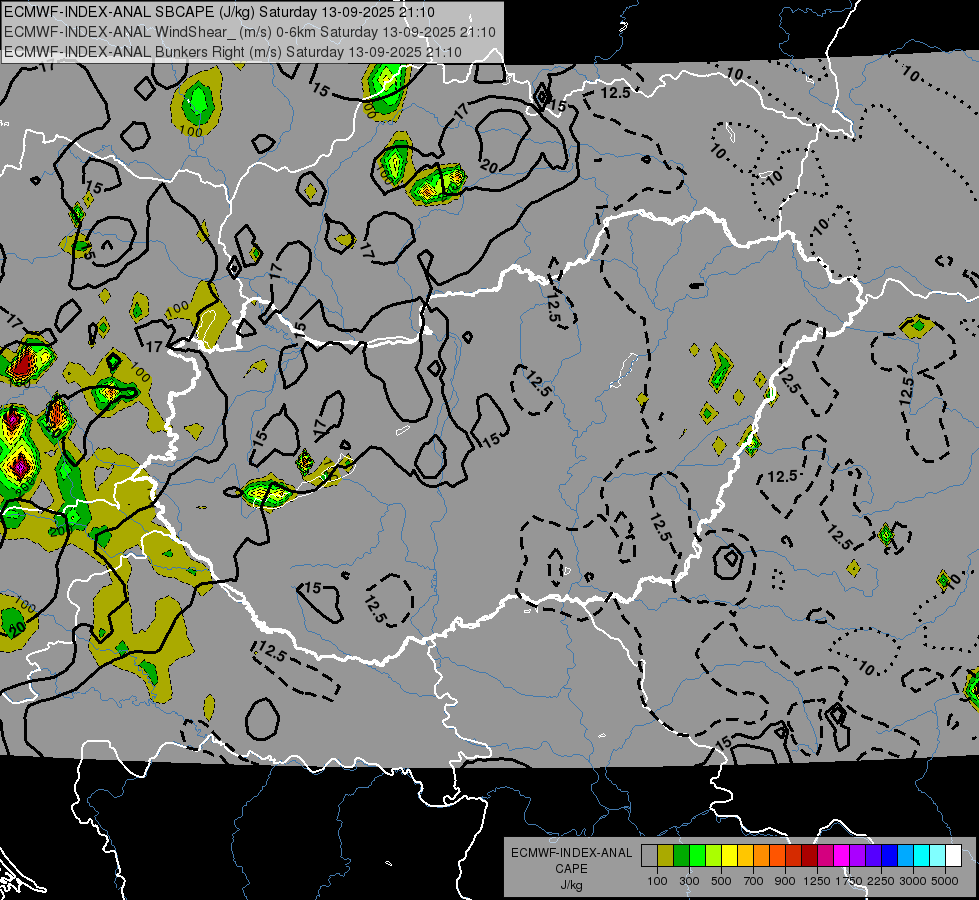979x900 pixels.
Task: Click the lime yellow-green legend swatch
Action: 714,855
